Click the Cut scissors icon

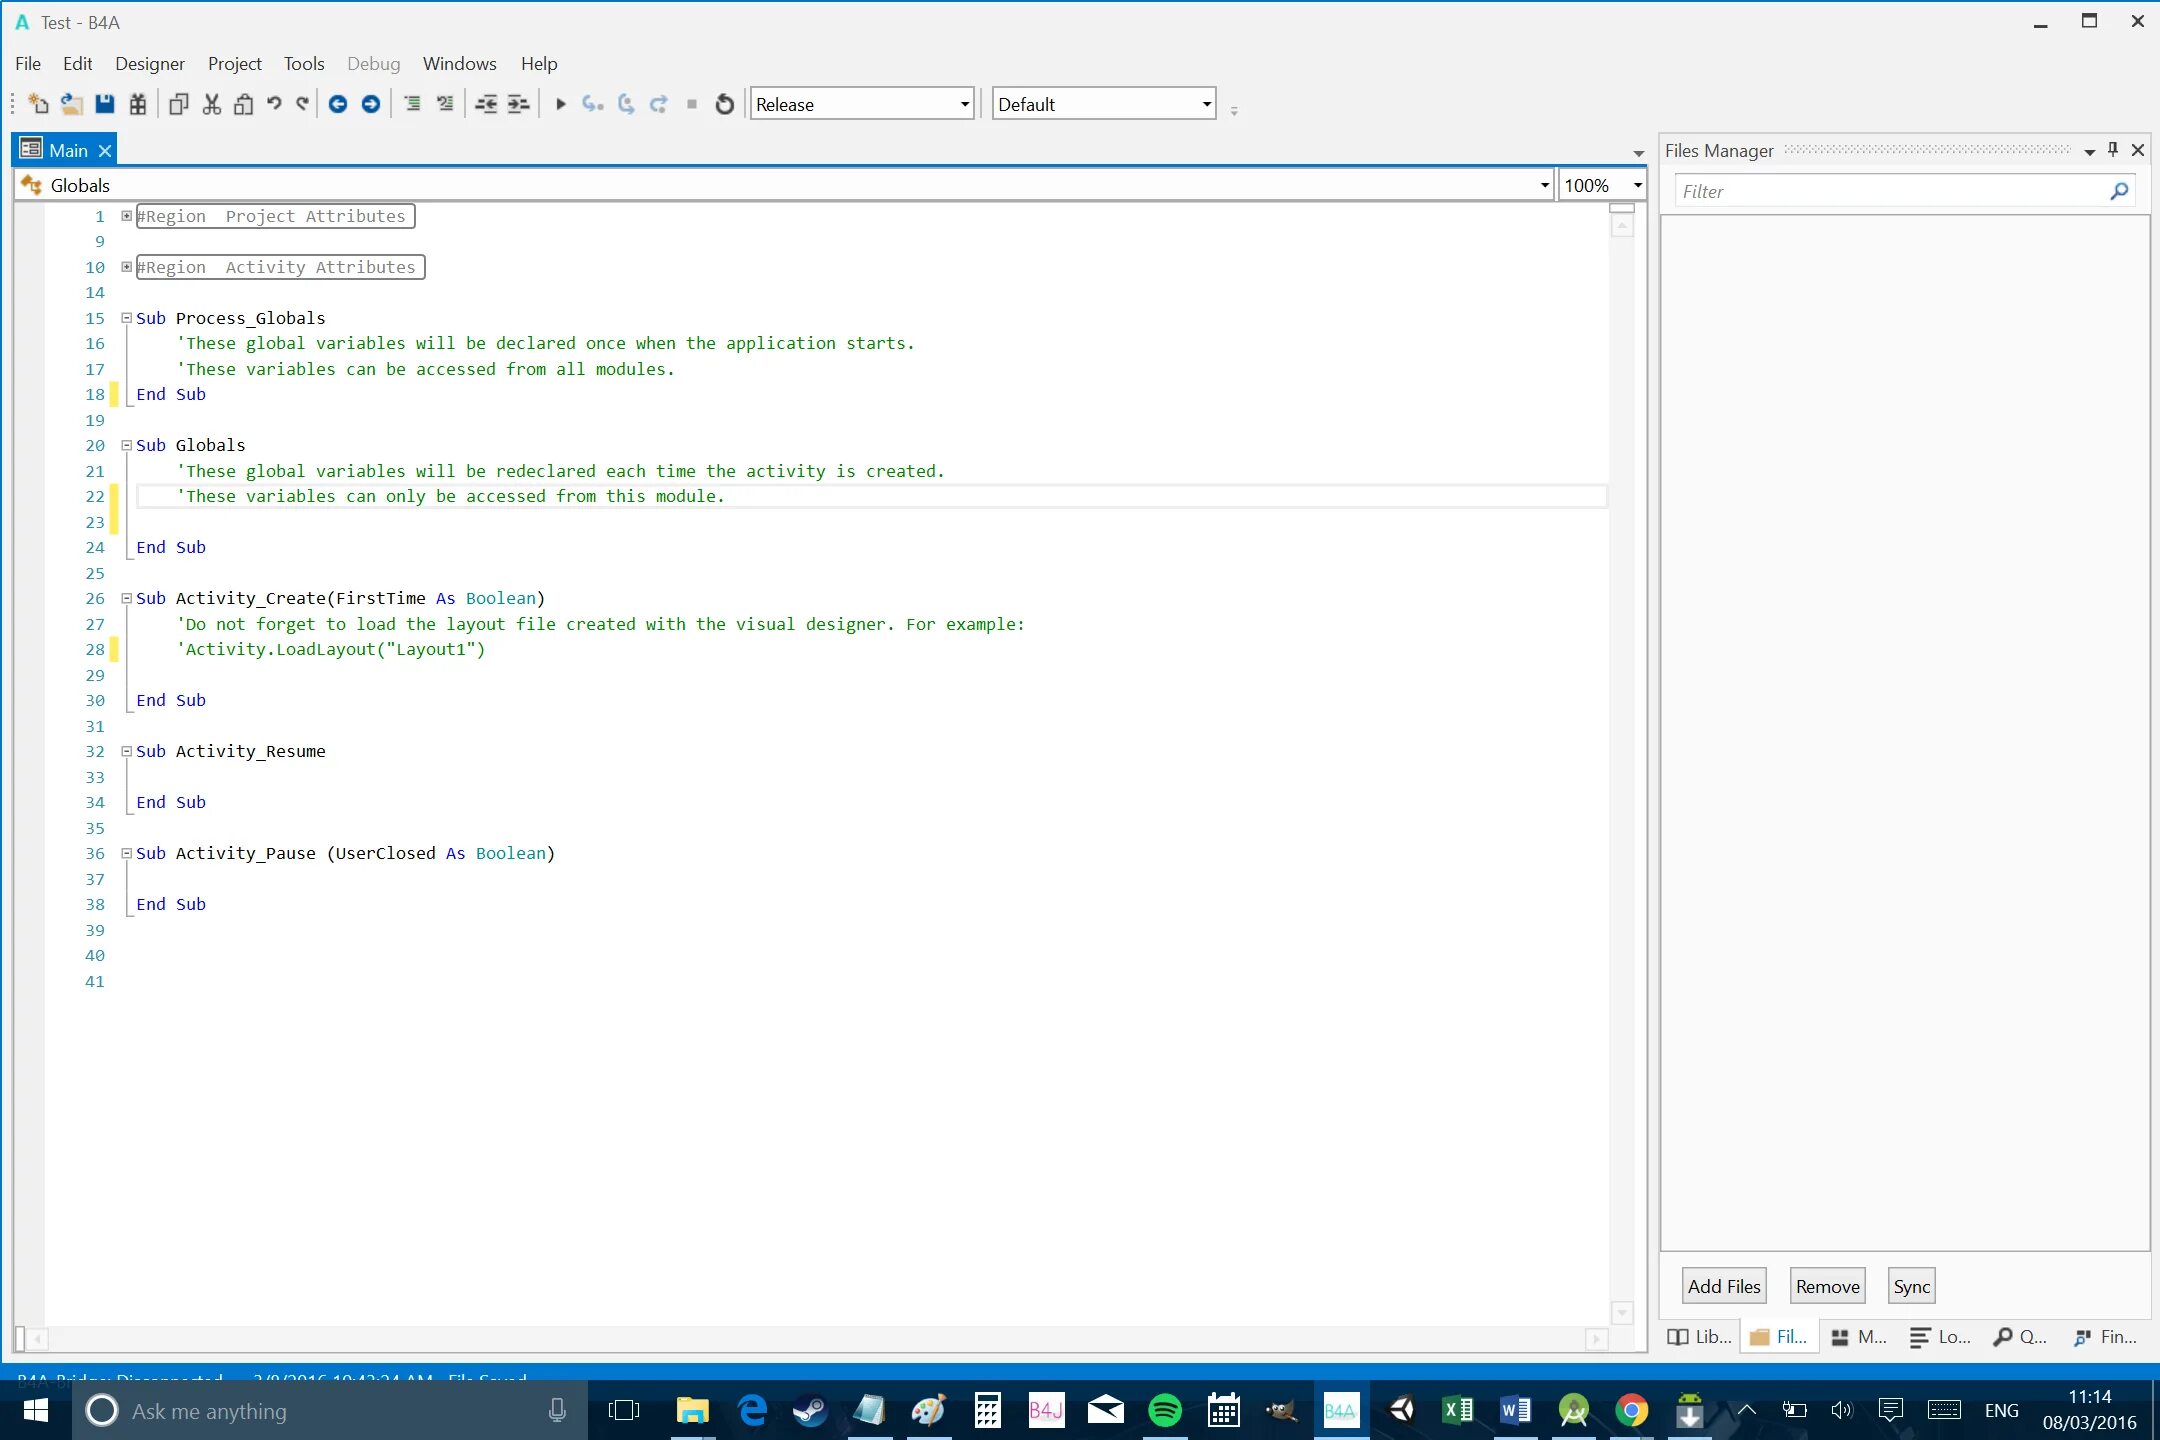(x=211, y=104)
